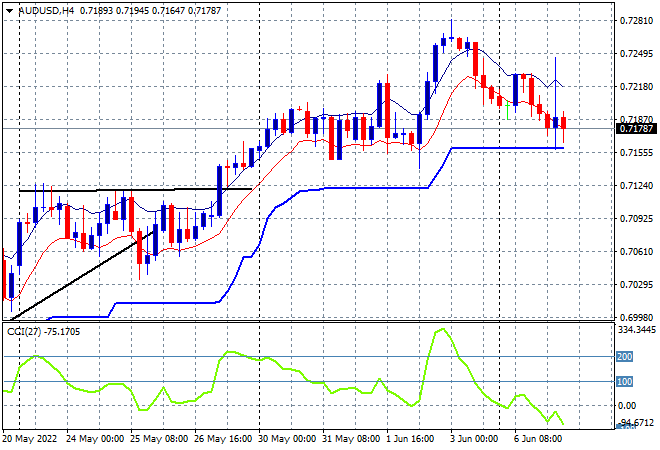Click the time axis label 20 May 2022
Image resolution: width=660 pixels, height=450 pixels.
30,439
